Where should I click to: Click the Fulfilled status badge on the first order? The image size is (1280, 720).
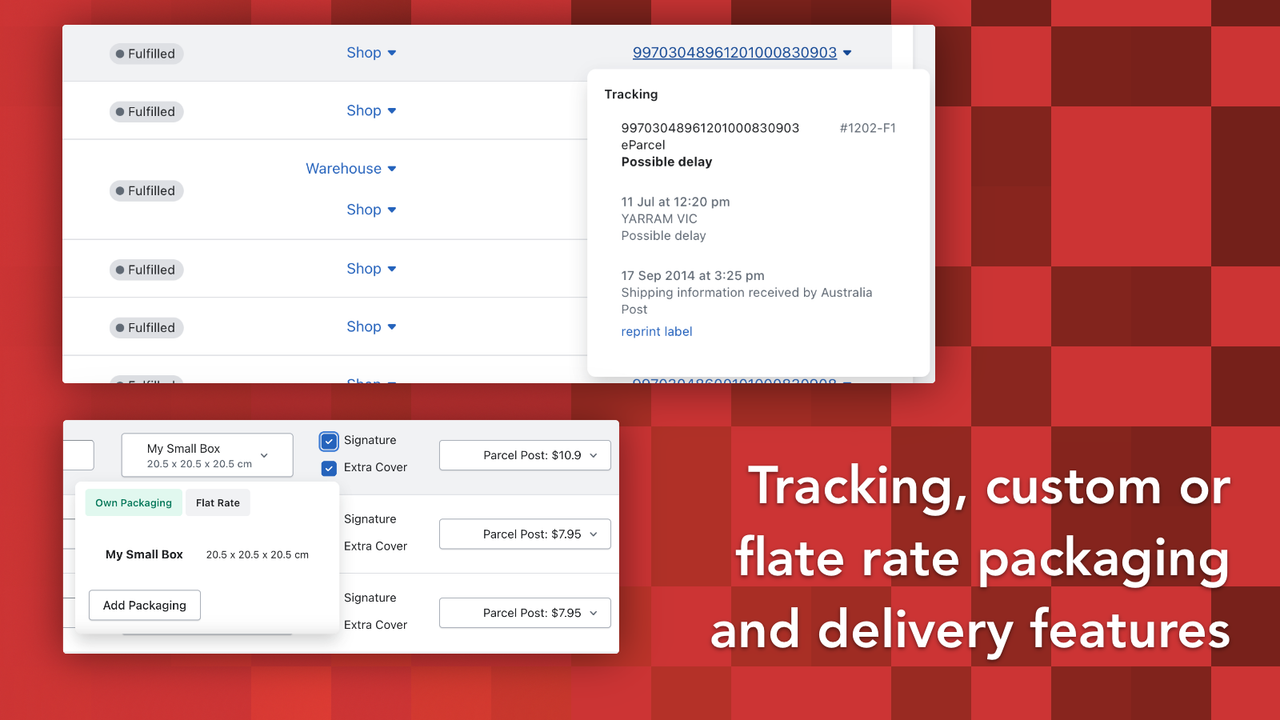(x=146, y=53)
